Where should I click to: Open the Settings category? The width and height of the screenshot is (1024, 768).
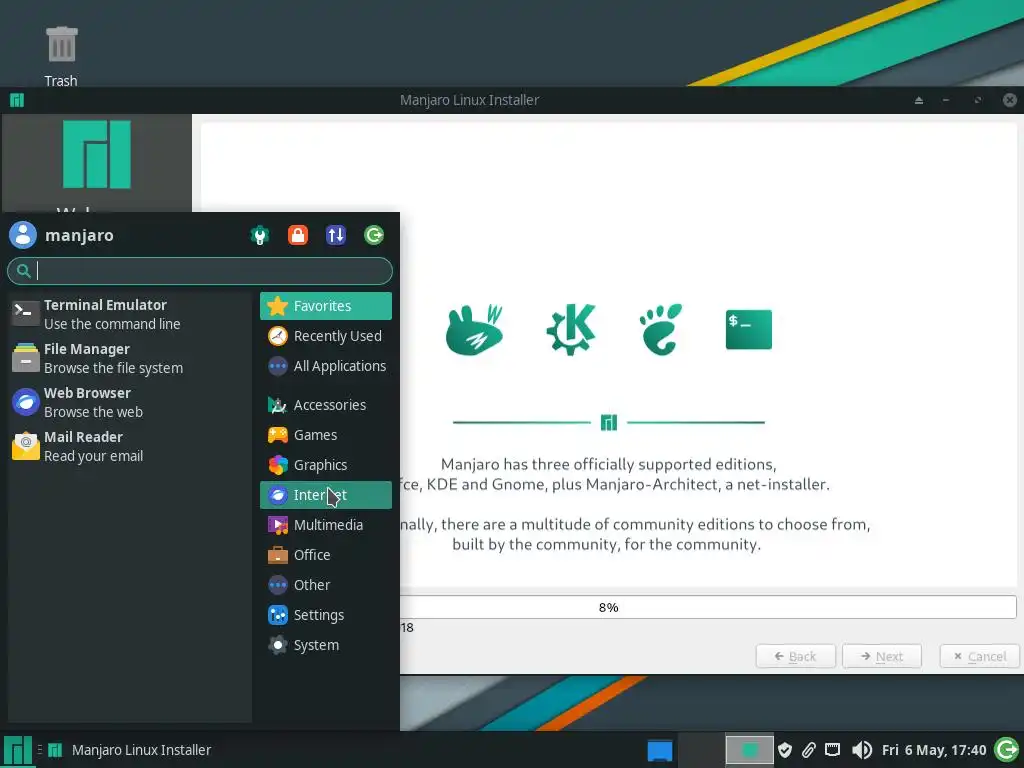pyautogui.click(x=326, y=615)
